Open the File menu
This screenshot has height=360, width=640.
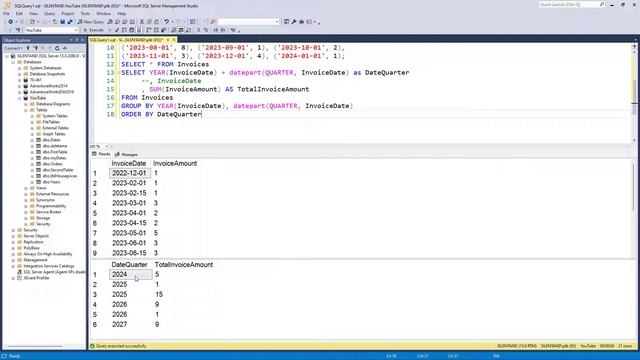tap(6, 13)
